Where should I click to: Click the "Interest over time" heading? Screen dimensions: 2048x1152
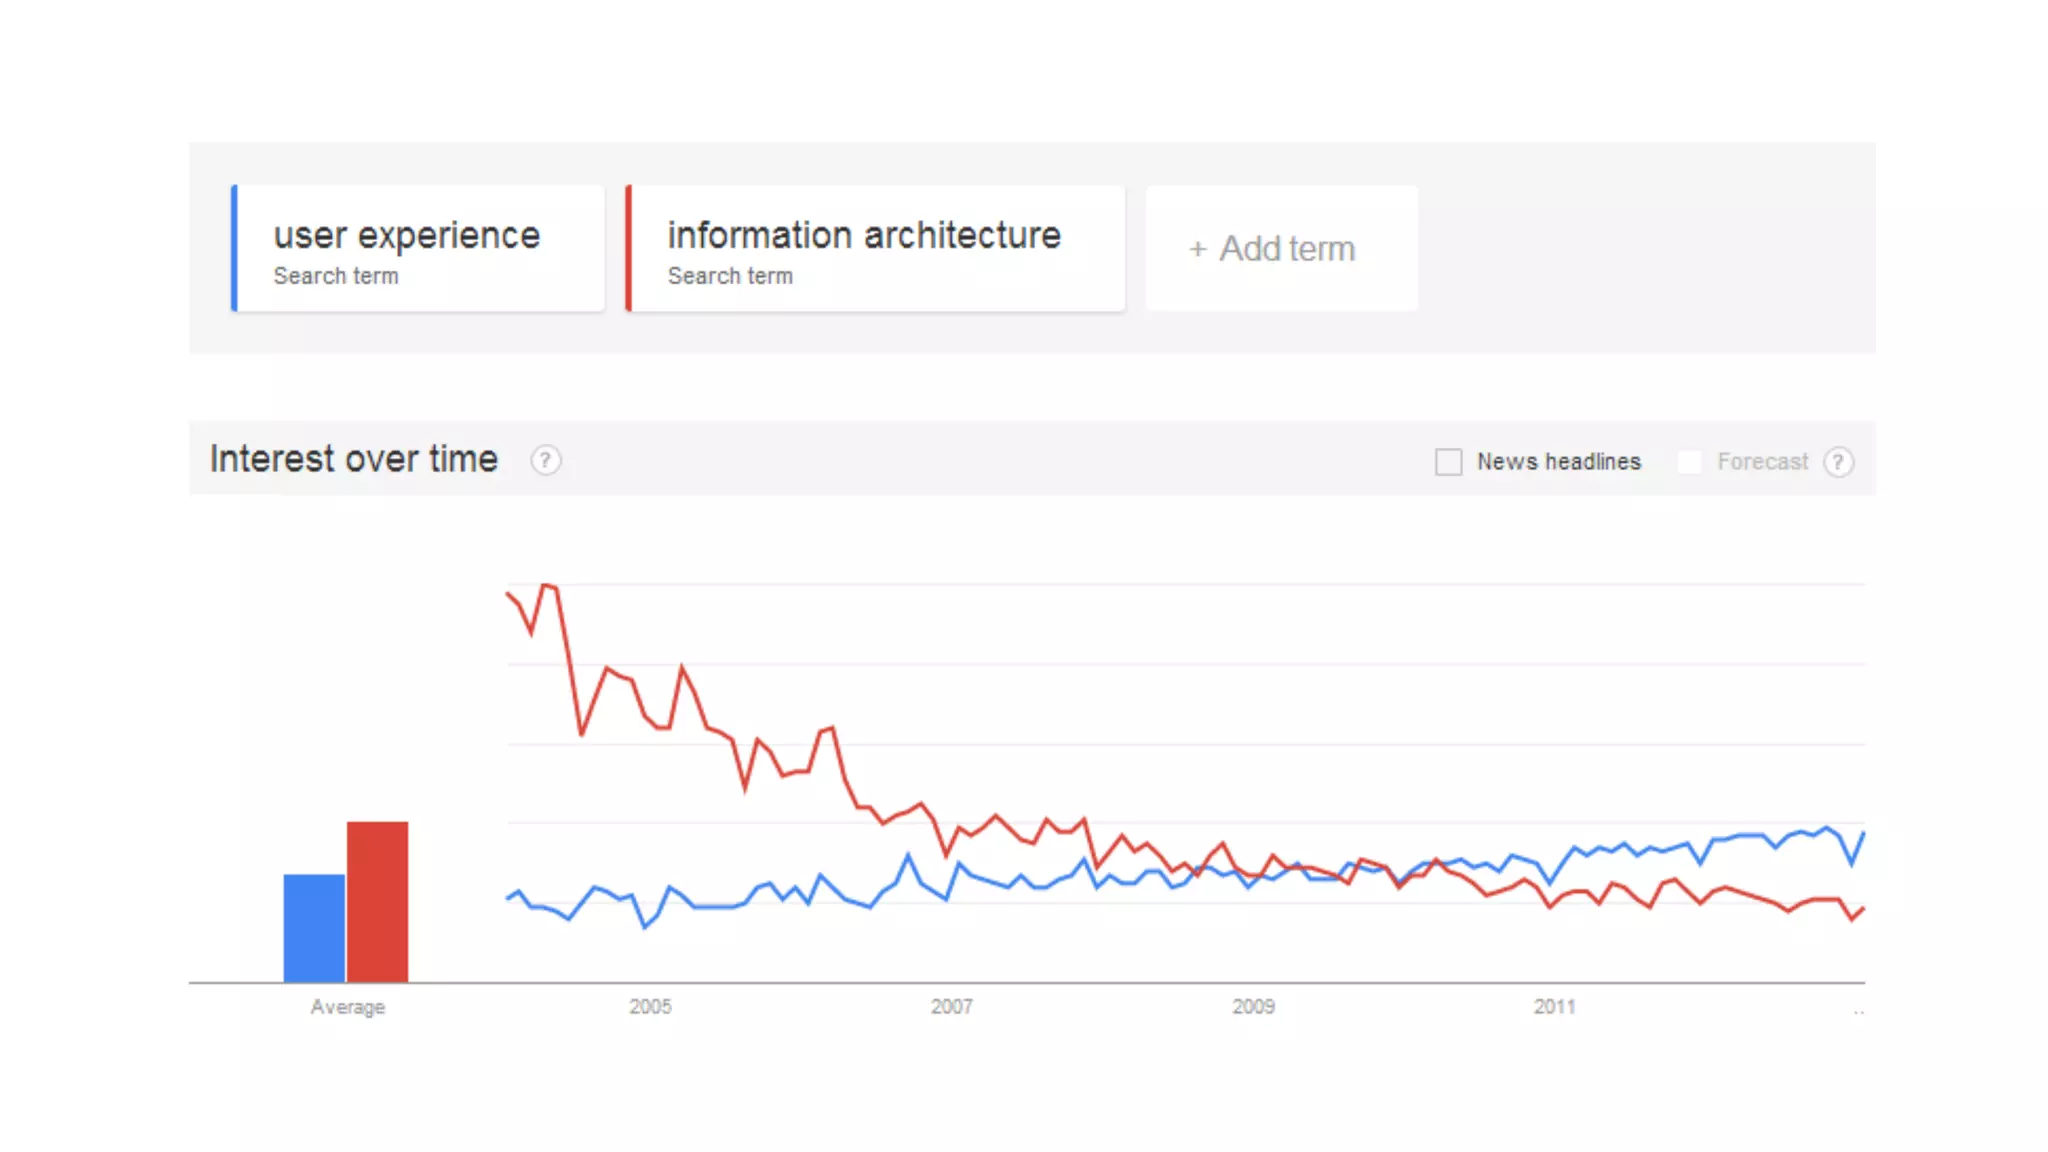354,459
